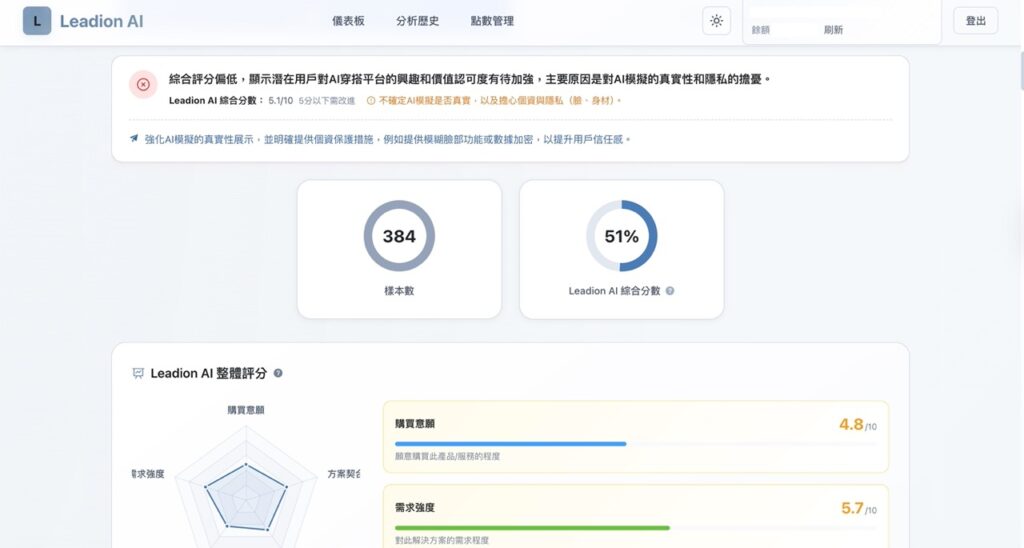Image resolution: width=1024 pixels, height=548 pixels.
Task: Open help icon beside Leadion AI 整體評分
Action: (x=278, y=373)
